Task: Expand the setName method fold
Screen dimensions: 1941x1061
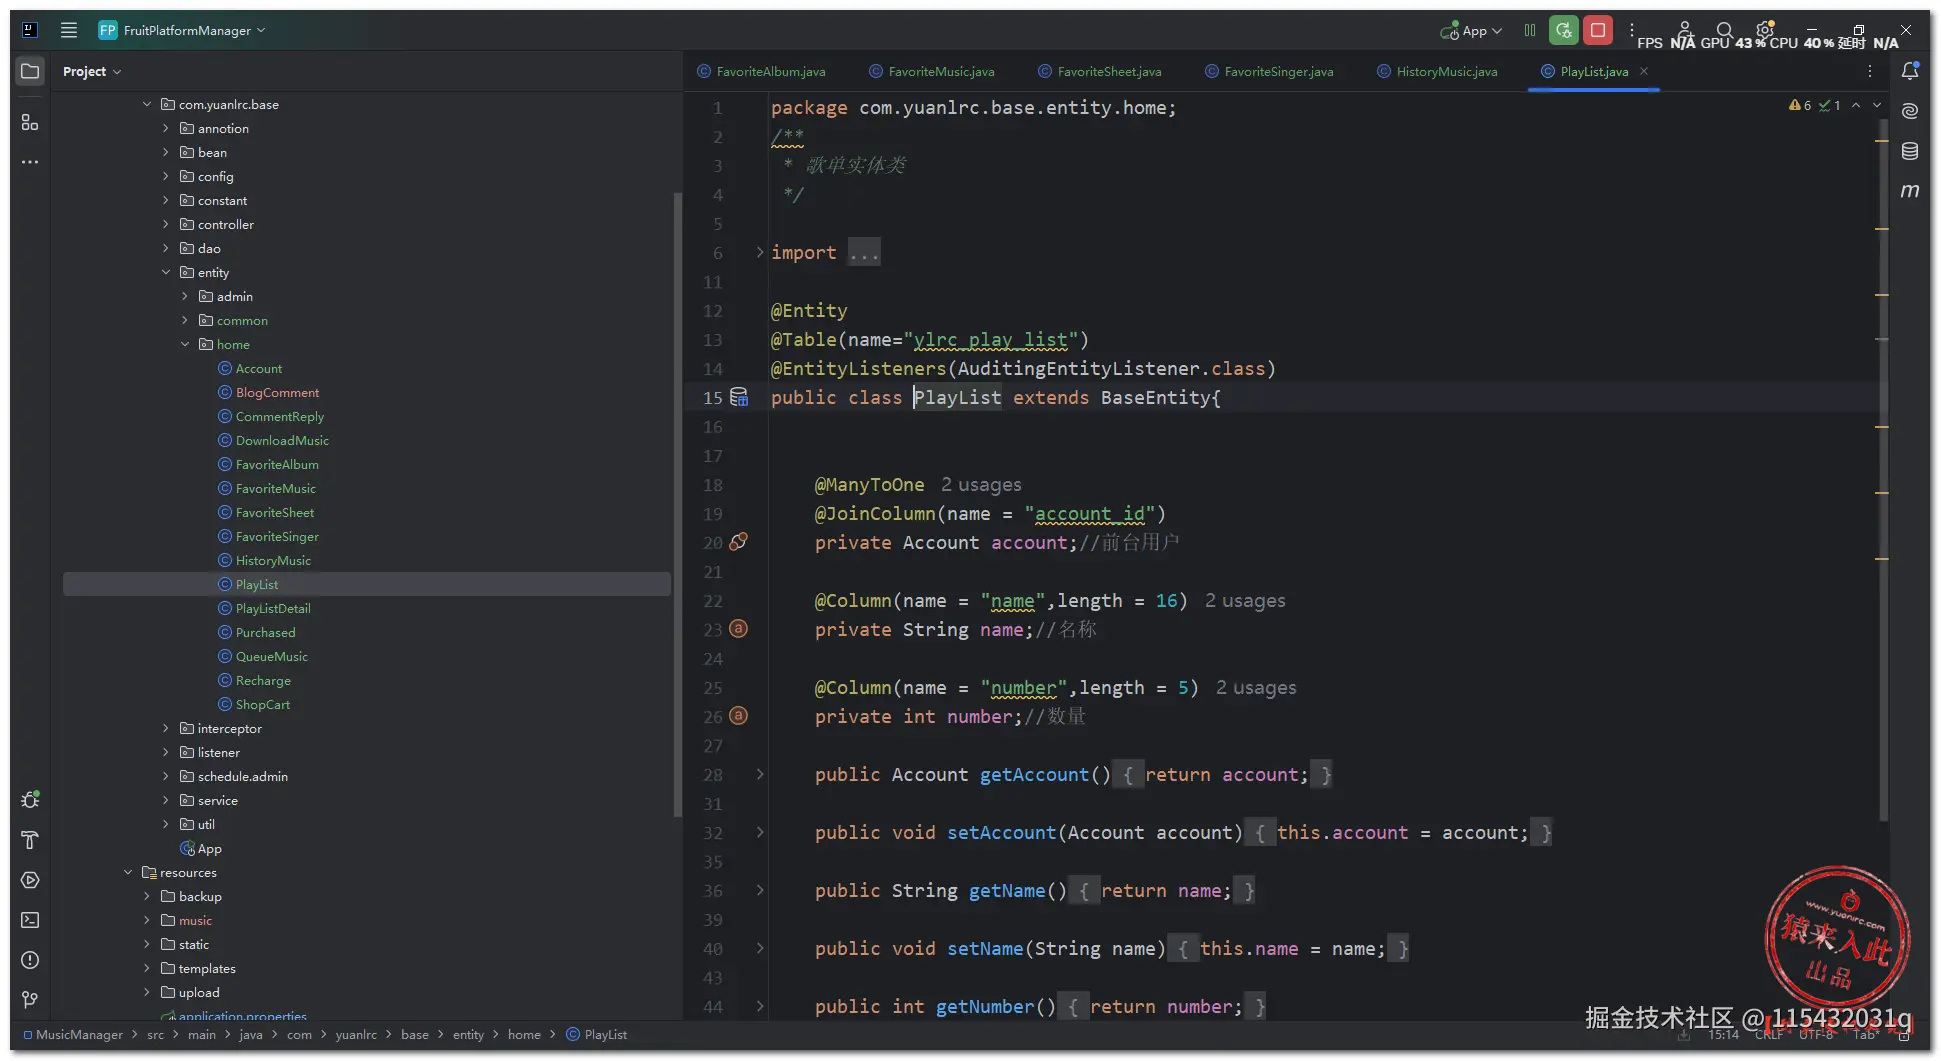Action: pyautogui.click(x=760, y=948)
